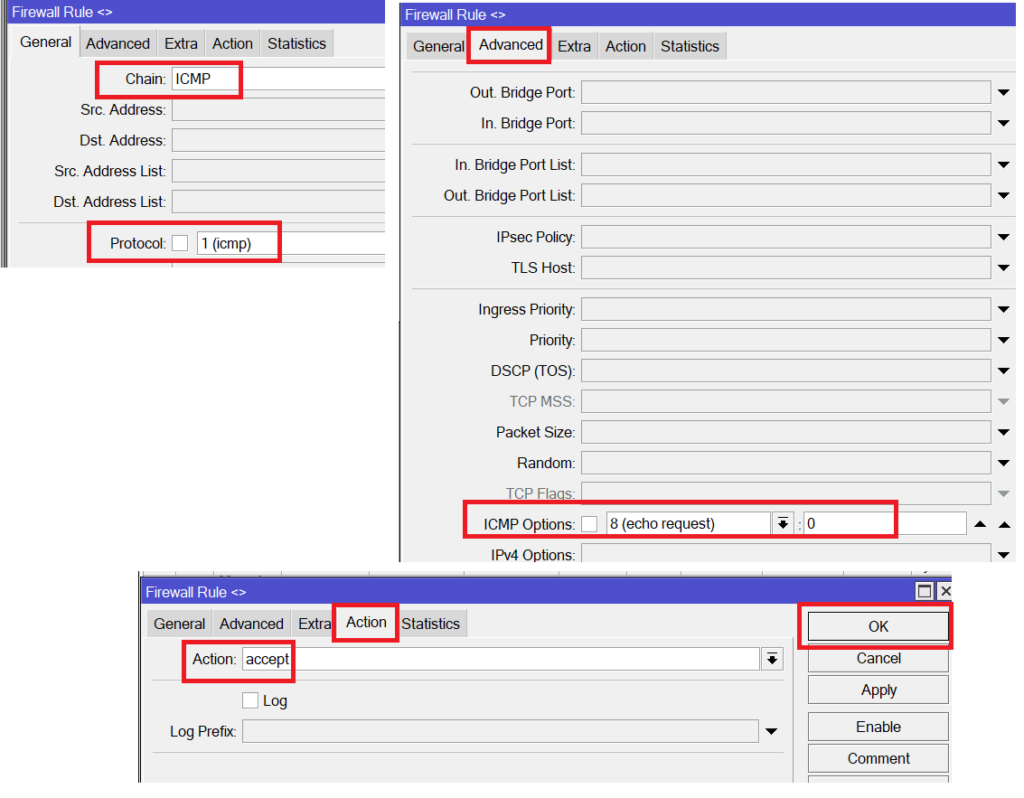Enable the Log checkbox

click(250, 701)
